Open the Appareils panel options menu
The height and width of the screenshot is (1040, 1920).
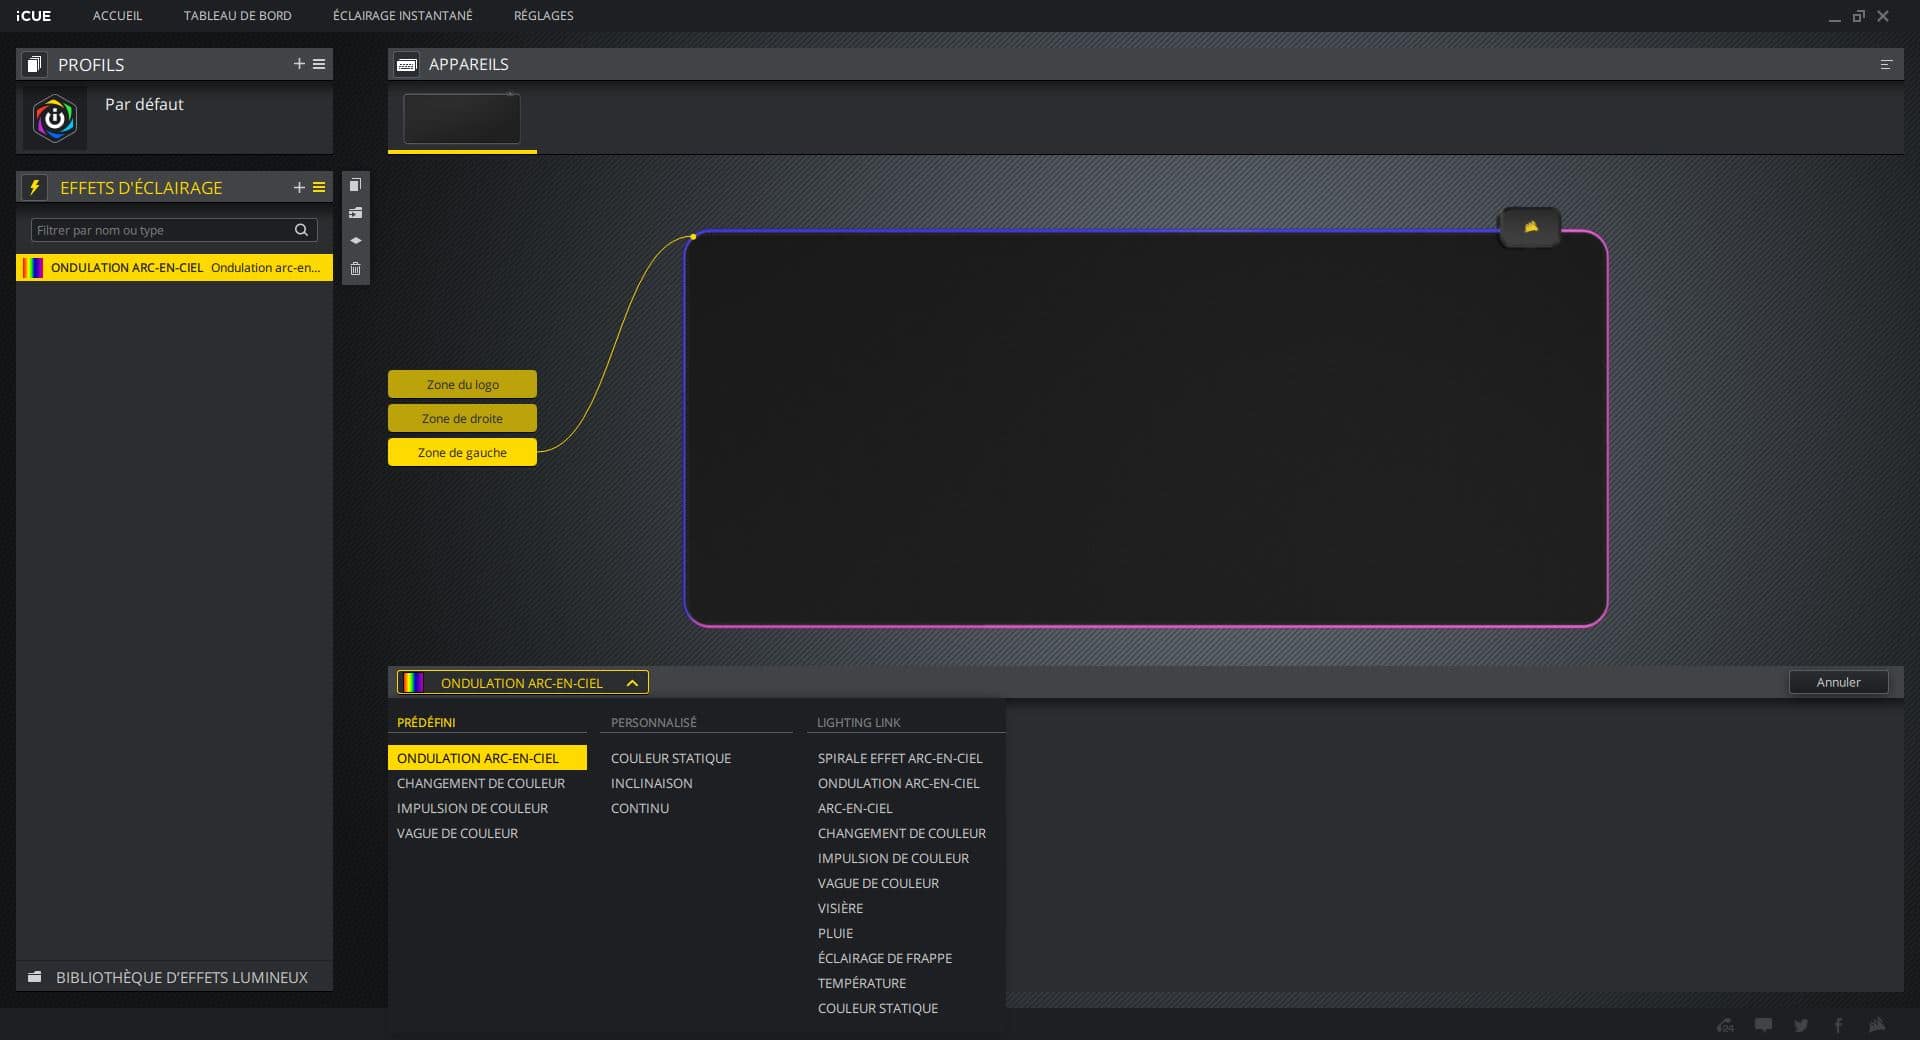point(1886,64)
